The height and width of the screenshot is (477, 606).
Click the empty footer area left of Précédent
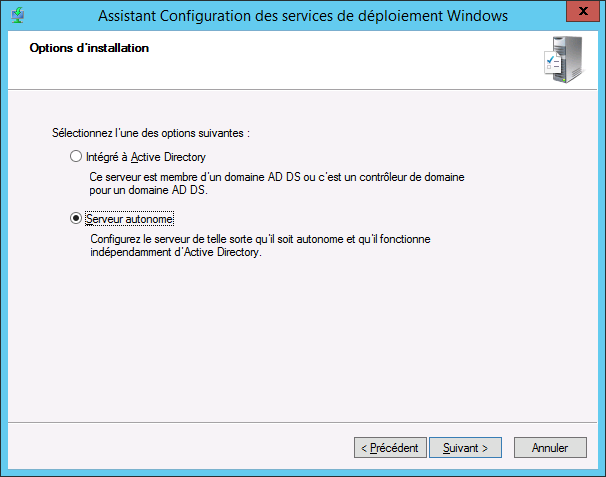180,447
